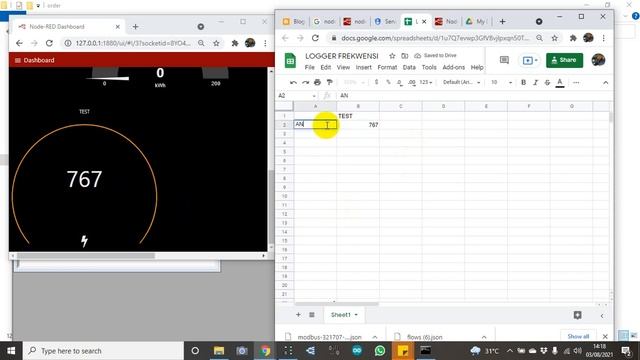640x360 pixels.
Task: Open the File menu
Action: click(x=309, y=67)
